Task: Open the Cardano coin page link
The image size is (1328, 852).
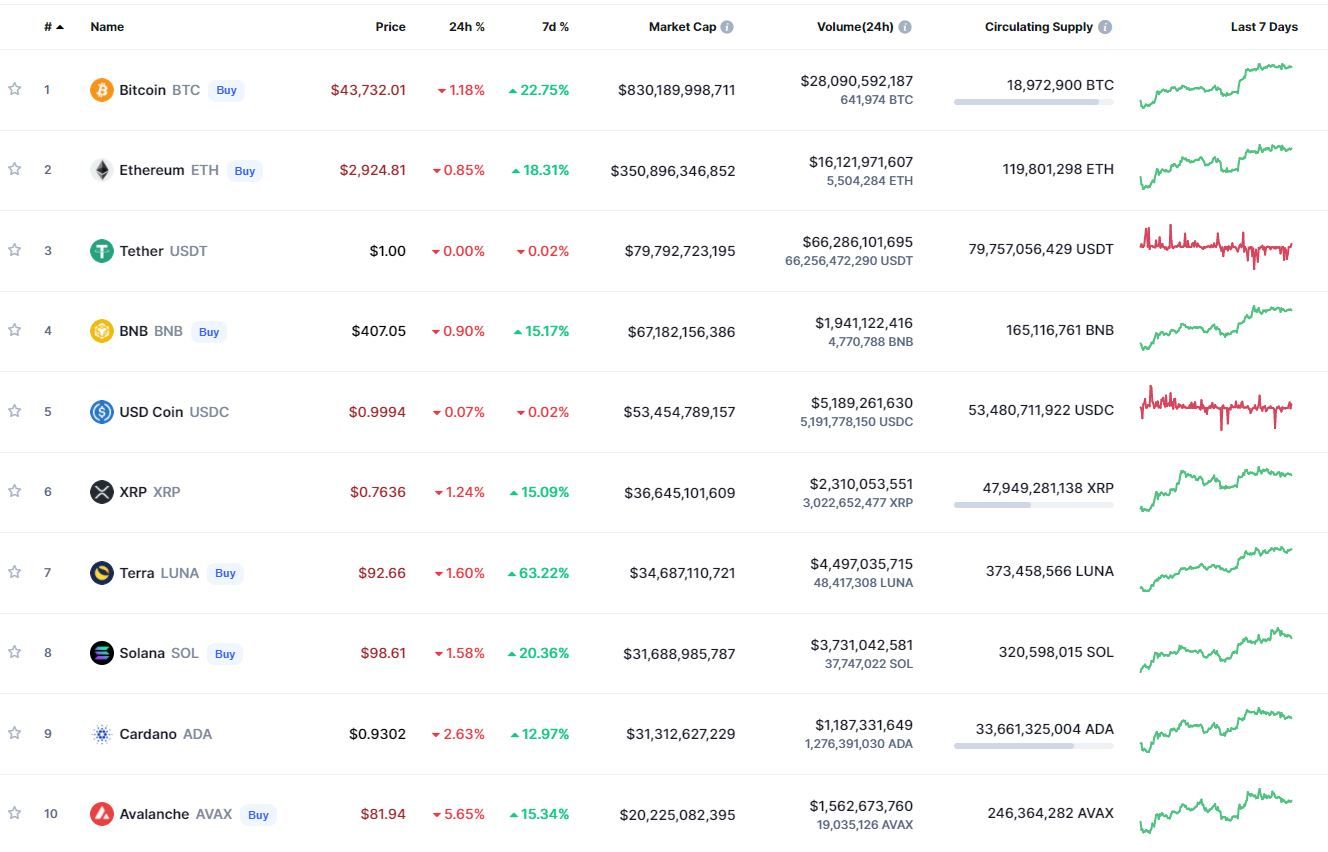Action: [148, 734]
